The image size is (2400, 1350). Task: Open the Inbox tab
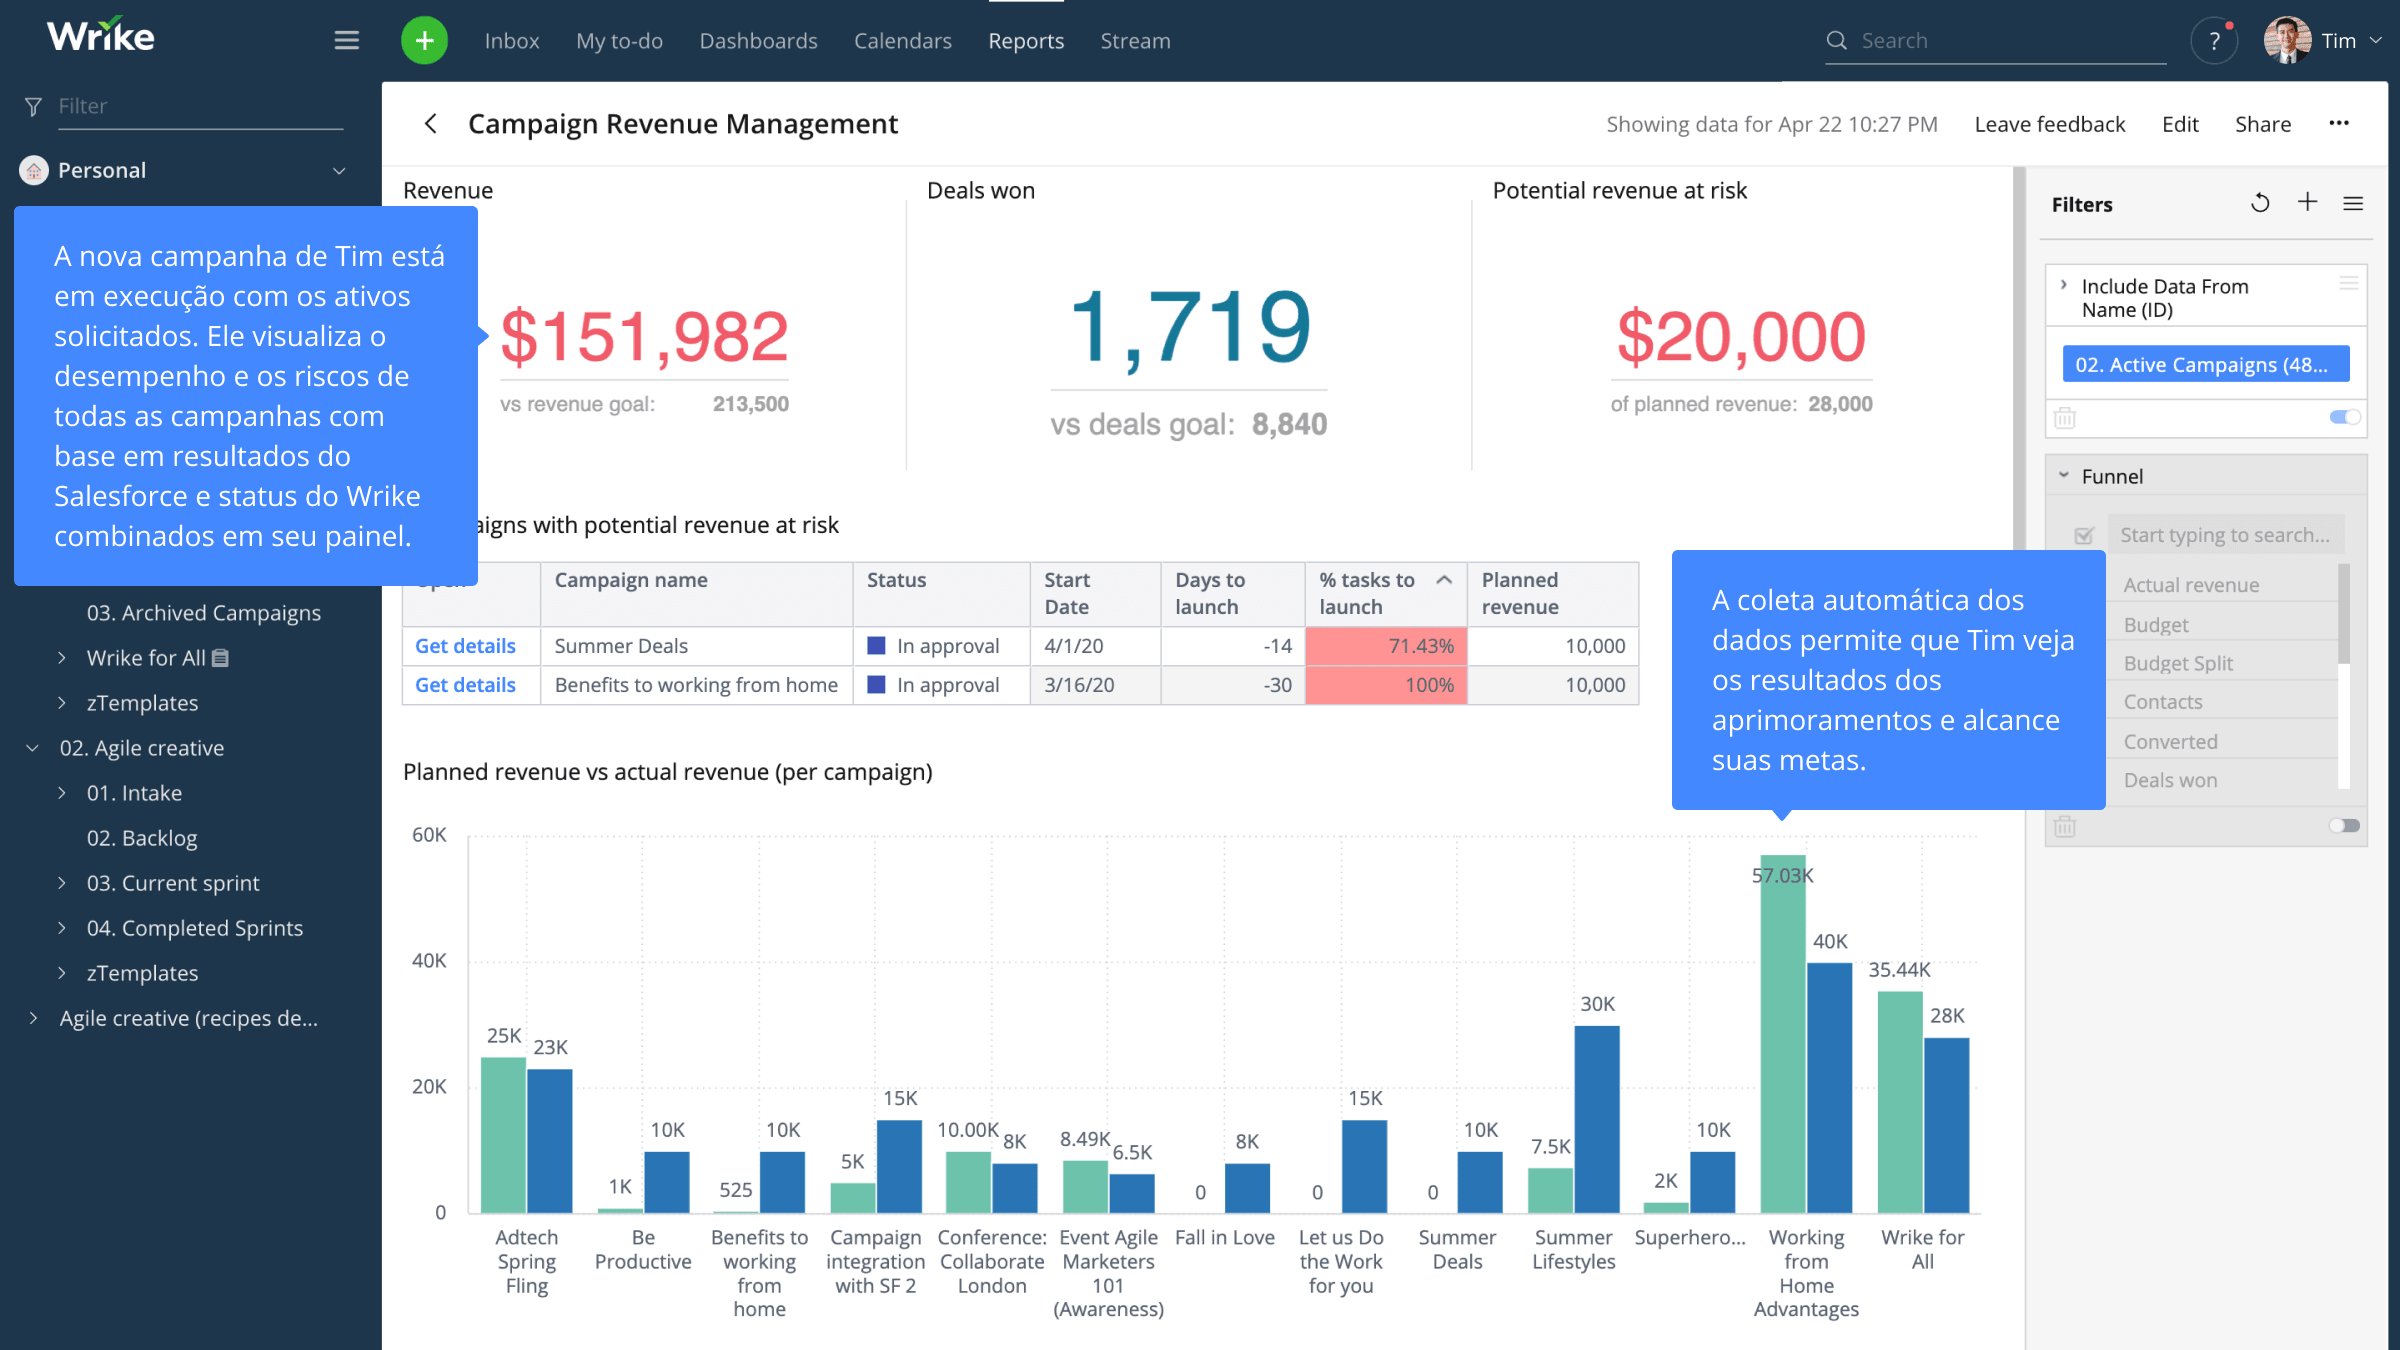(512, 41)
